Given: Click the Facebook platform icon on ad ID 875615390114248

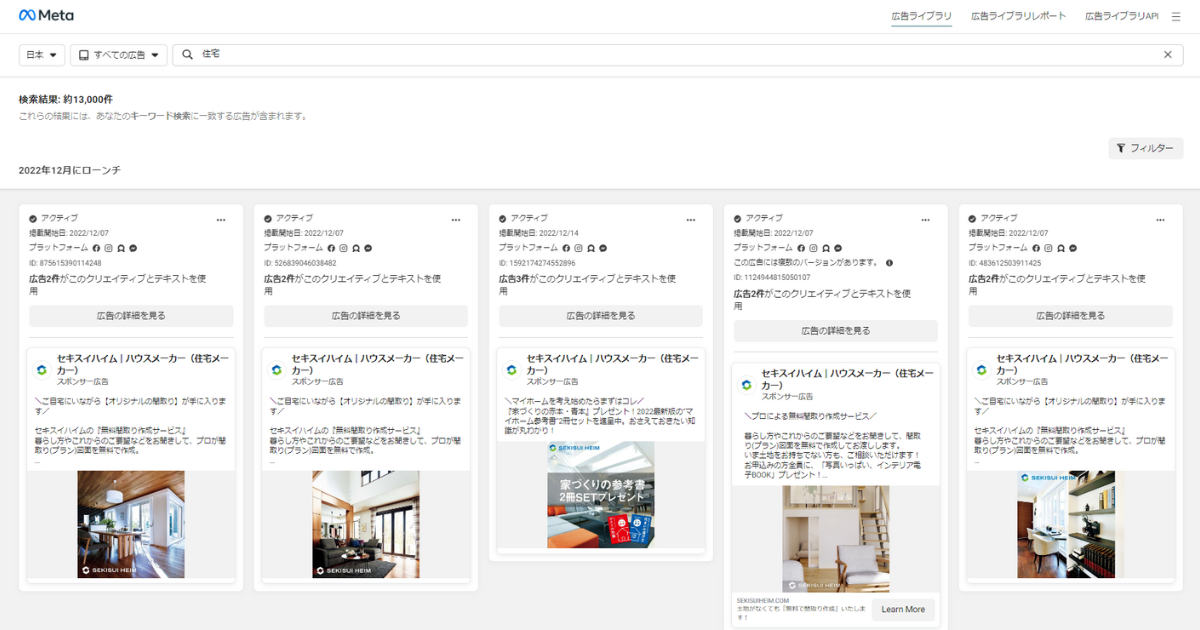Looking at the screenshot, I should 97,247.
